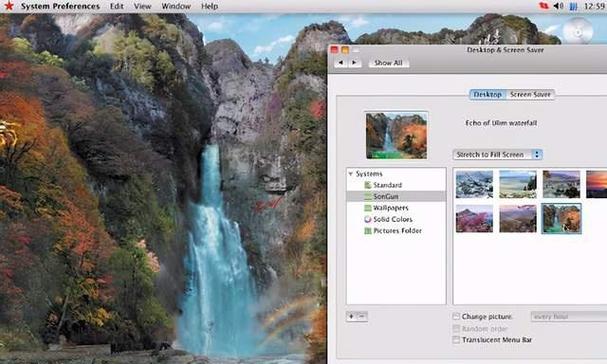Open the Stretch to Fill Screen dropdown
The image size is (607, 364).
(497, 155)
